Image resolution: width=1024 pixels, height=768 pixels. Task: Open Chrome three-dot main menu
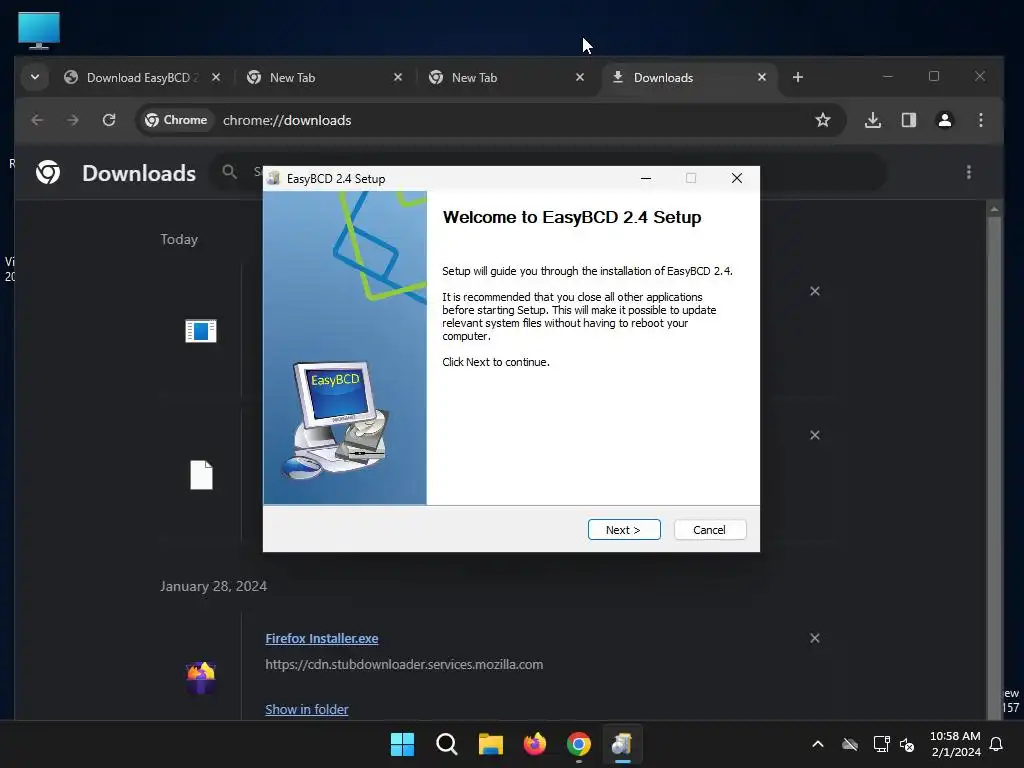[x=980, y=120]
